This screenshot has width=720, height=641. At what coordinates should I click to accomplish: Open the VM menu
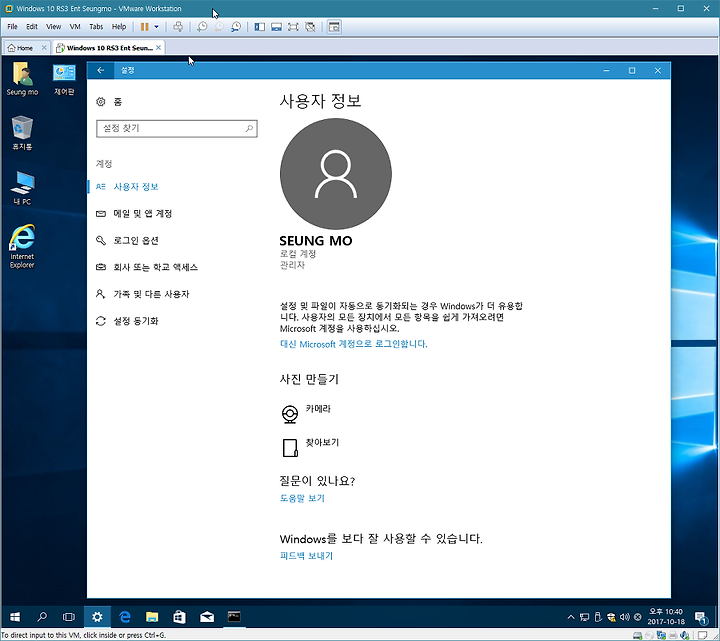(x=75, y=27)
